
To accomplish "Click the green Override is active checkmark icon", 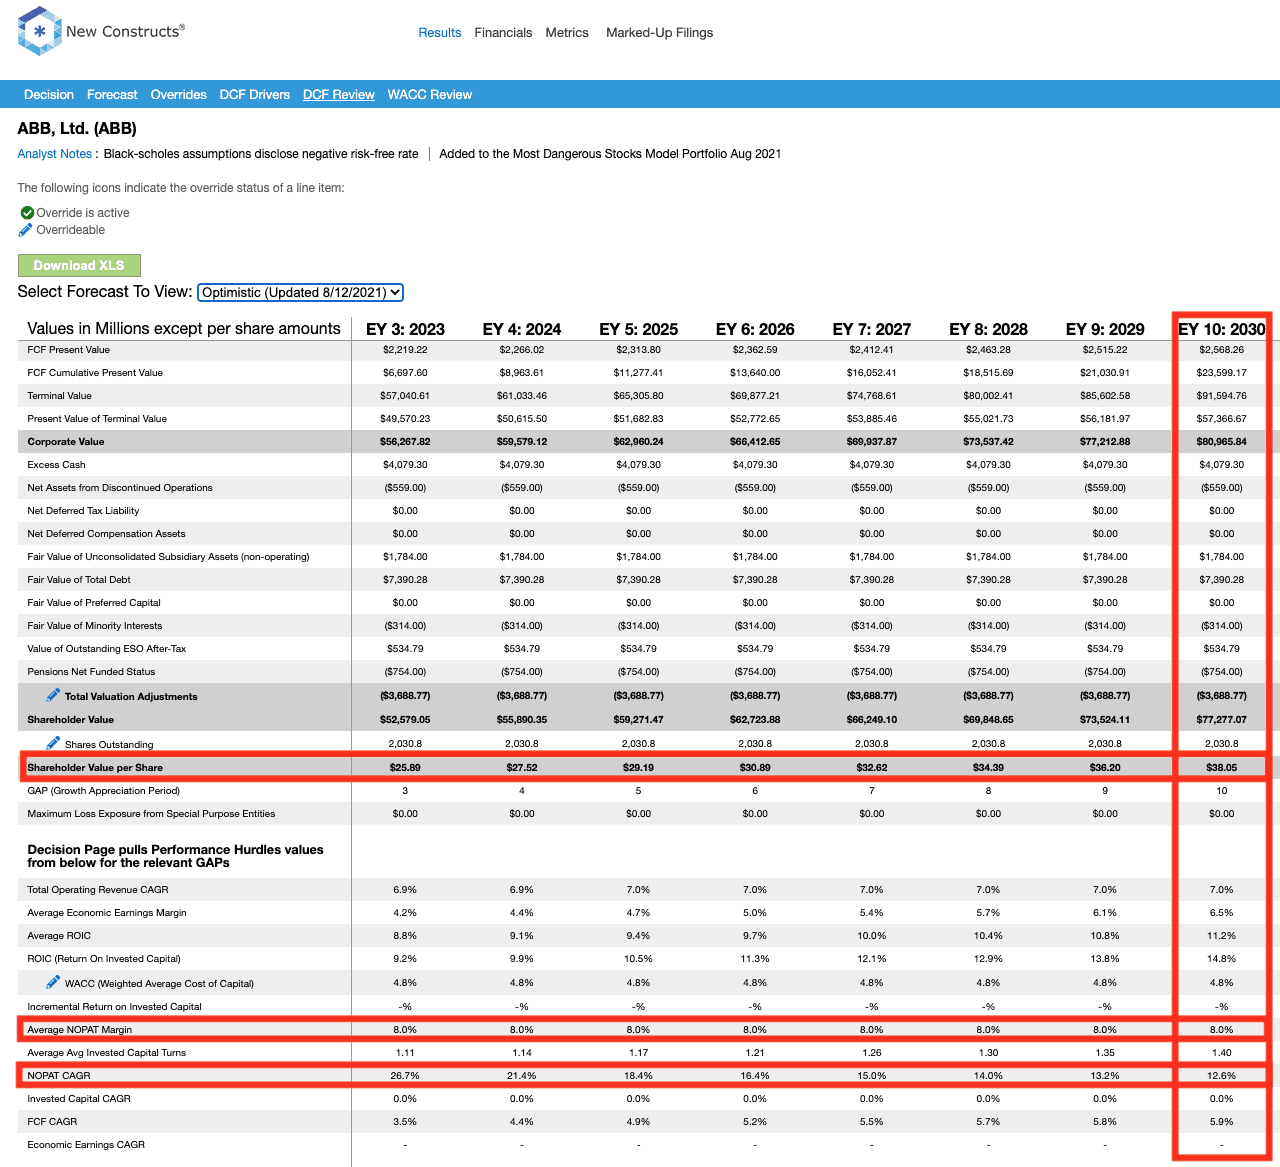I will click(x=27, y=213).
